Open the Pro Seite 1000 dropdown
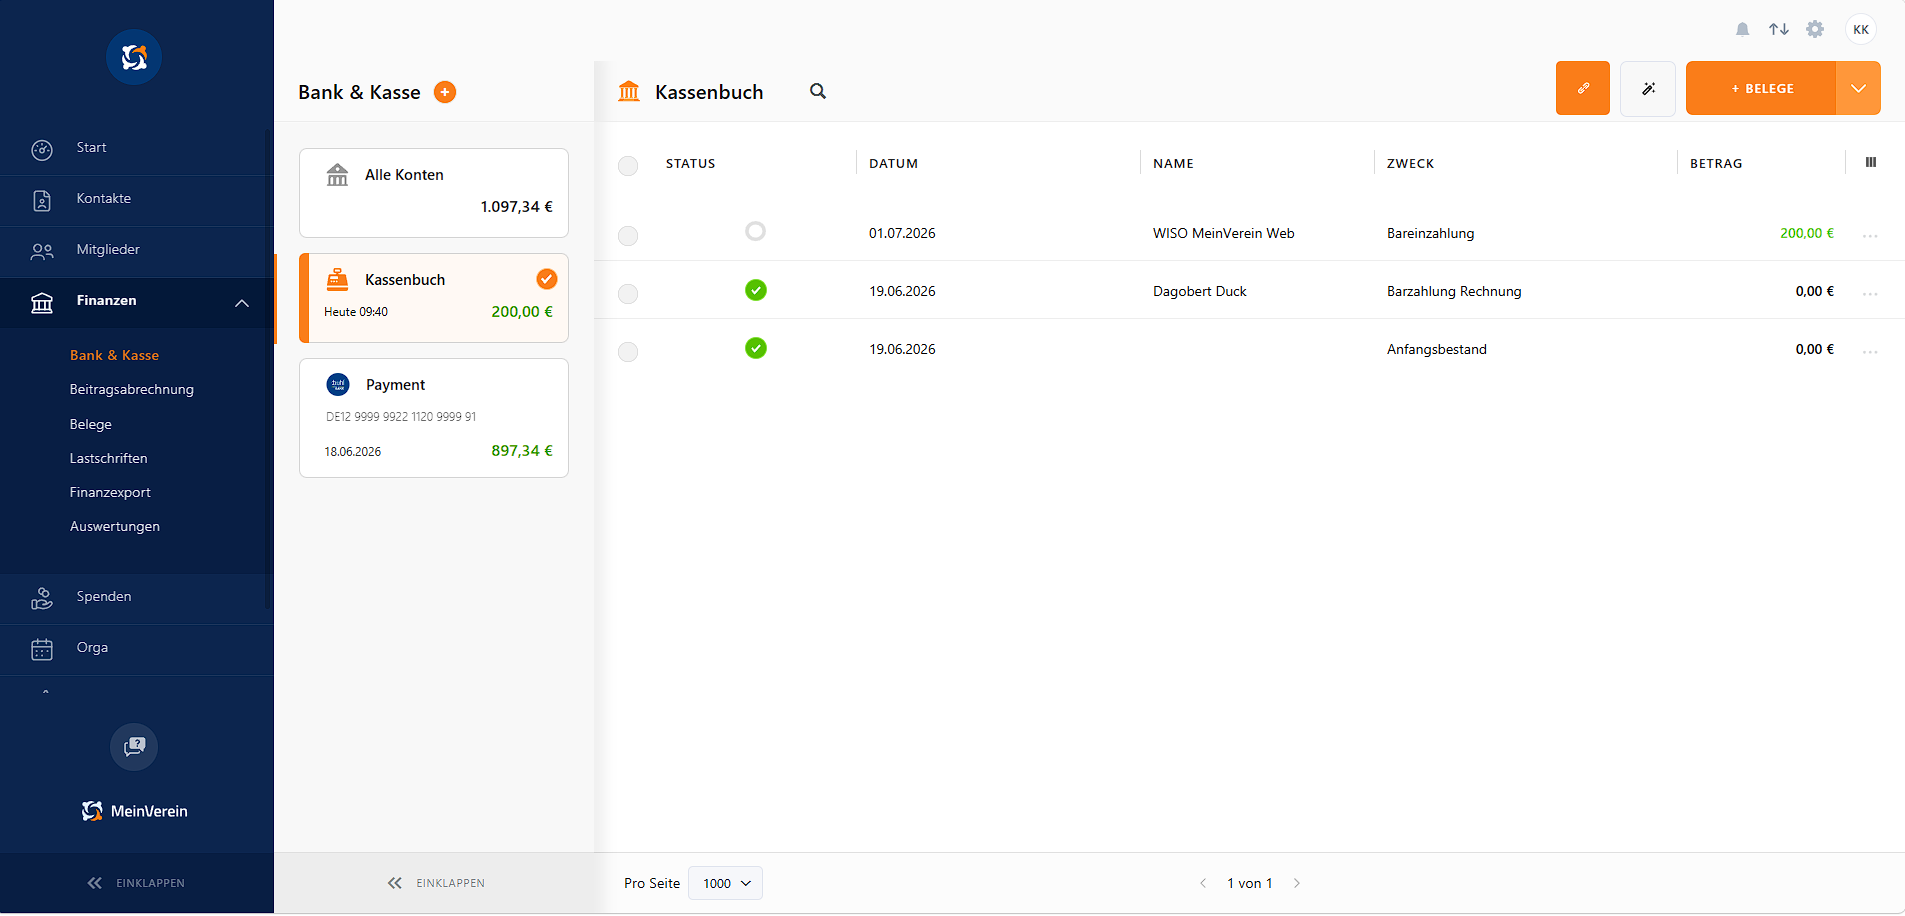The image size is (1905, 916). coord(726,883)
